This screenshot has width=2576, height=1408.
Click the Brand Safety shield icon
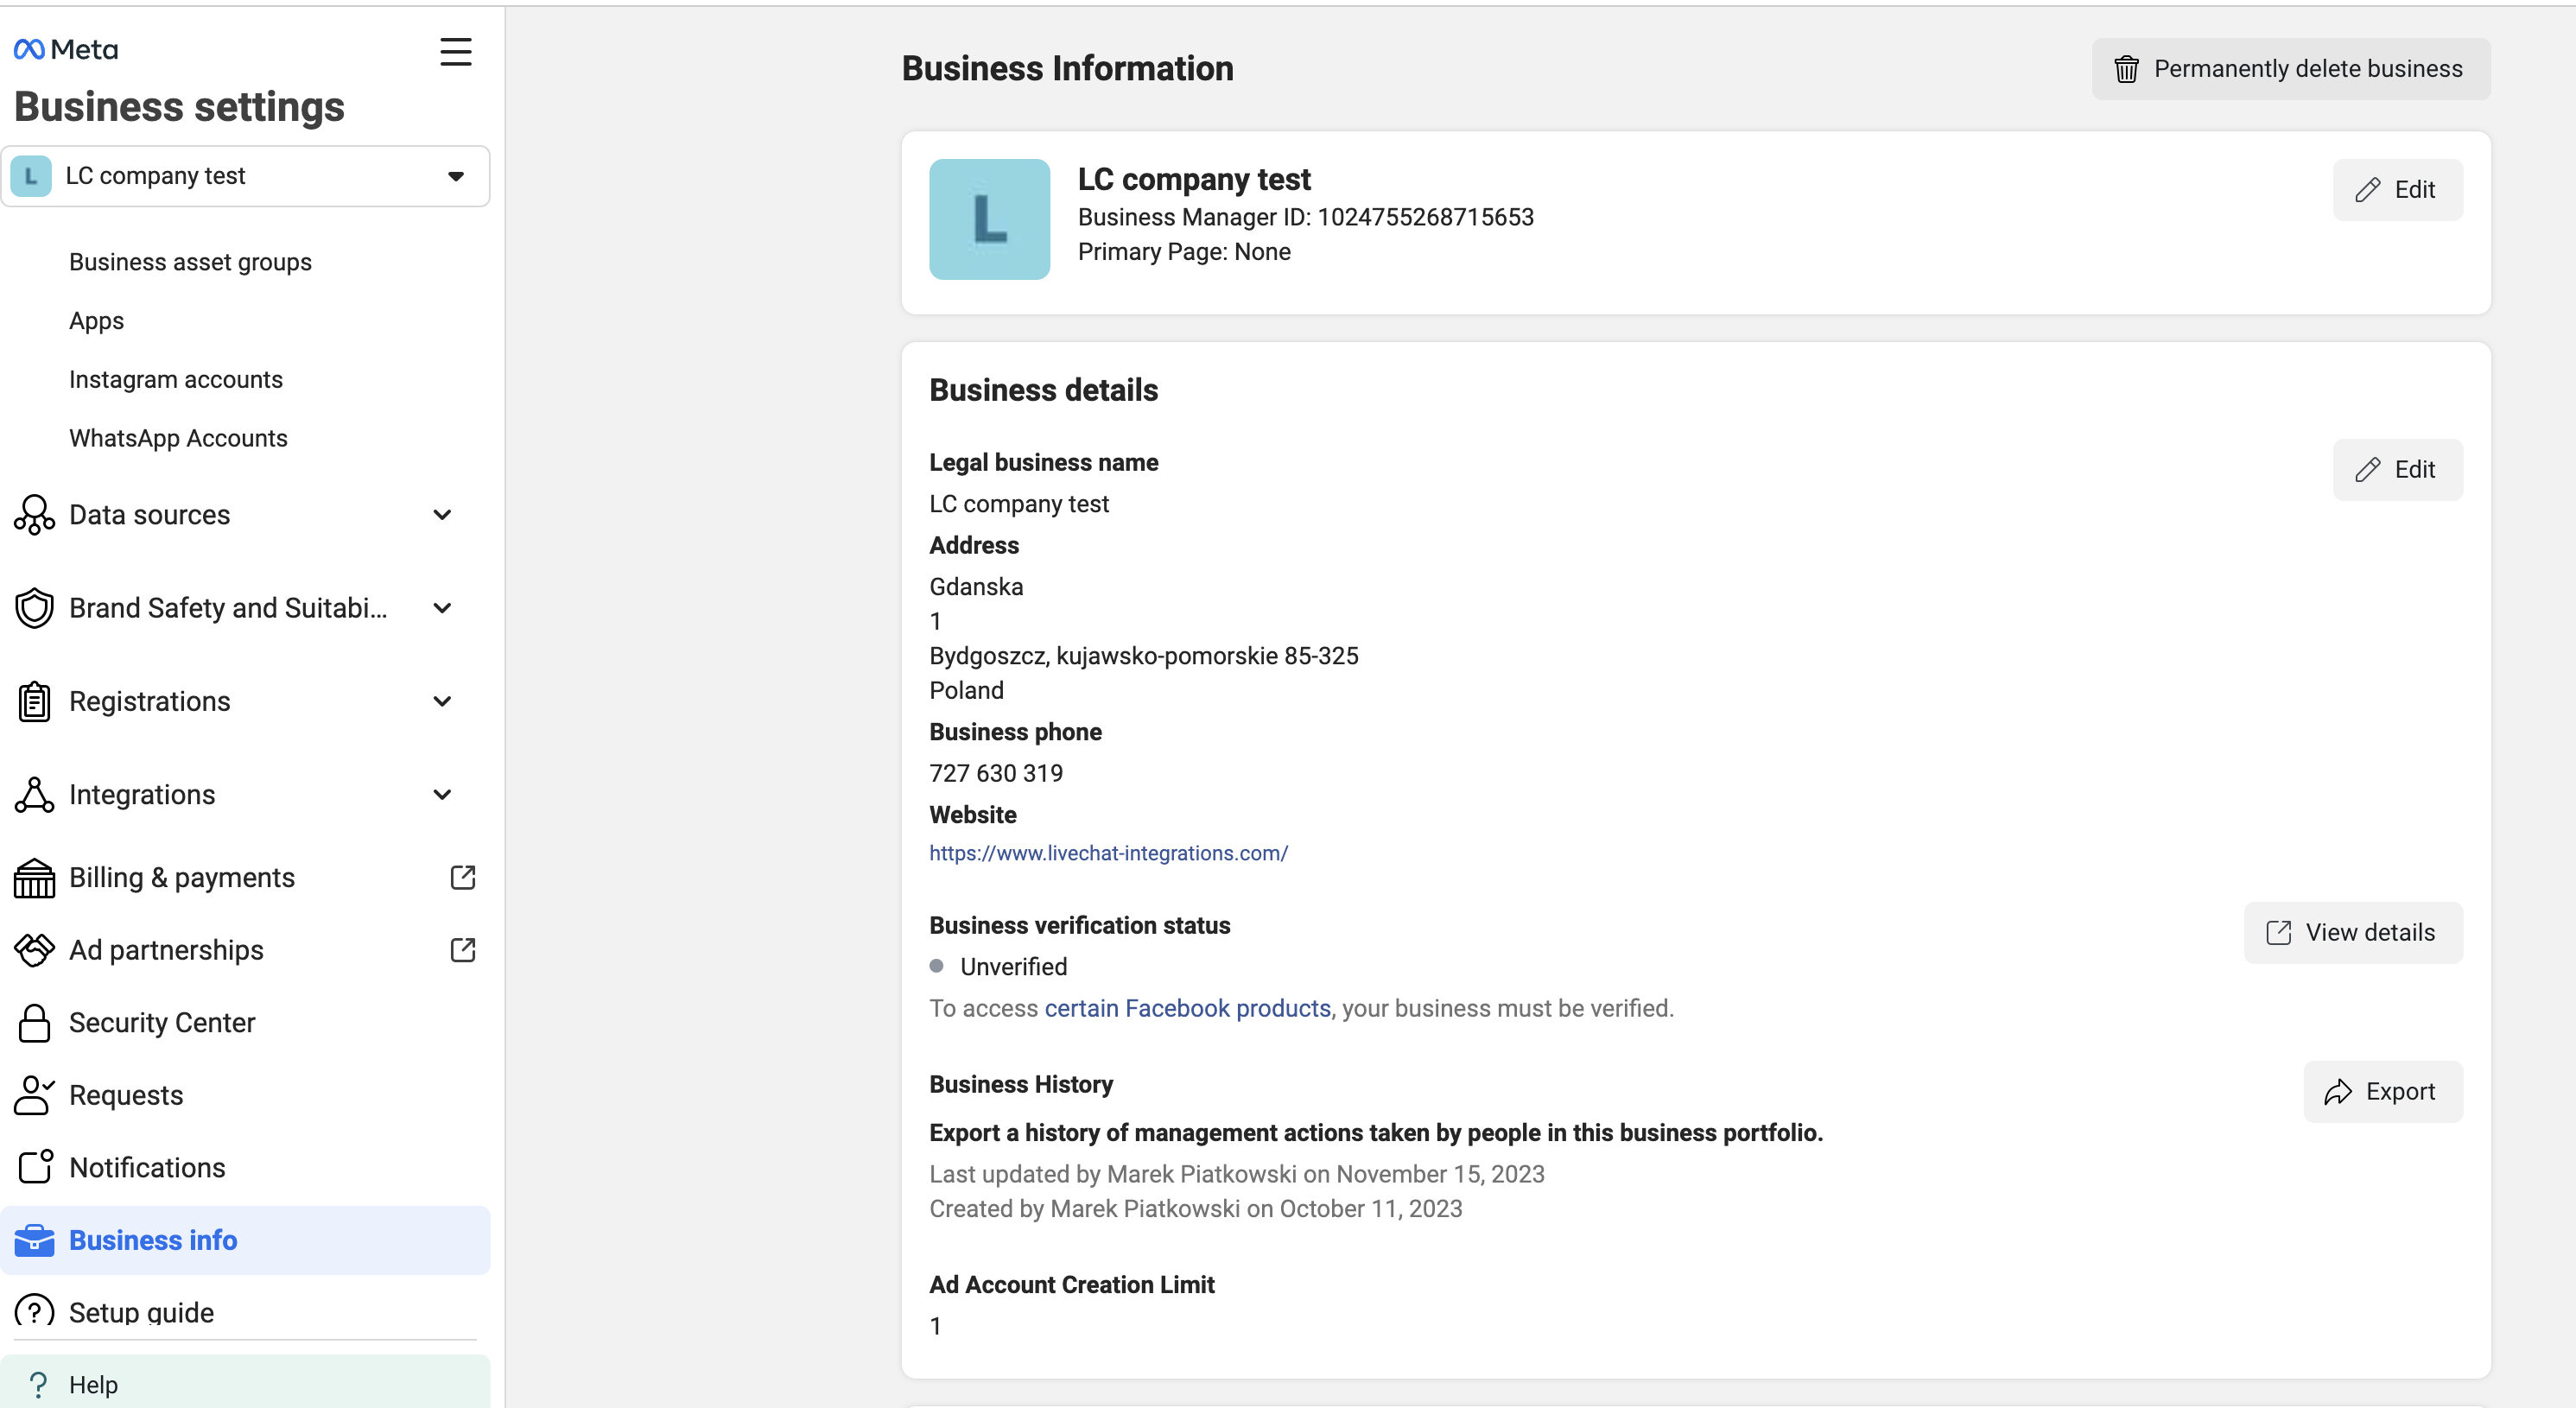[x=34, y=608]
